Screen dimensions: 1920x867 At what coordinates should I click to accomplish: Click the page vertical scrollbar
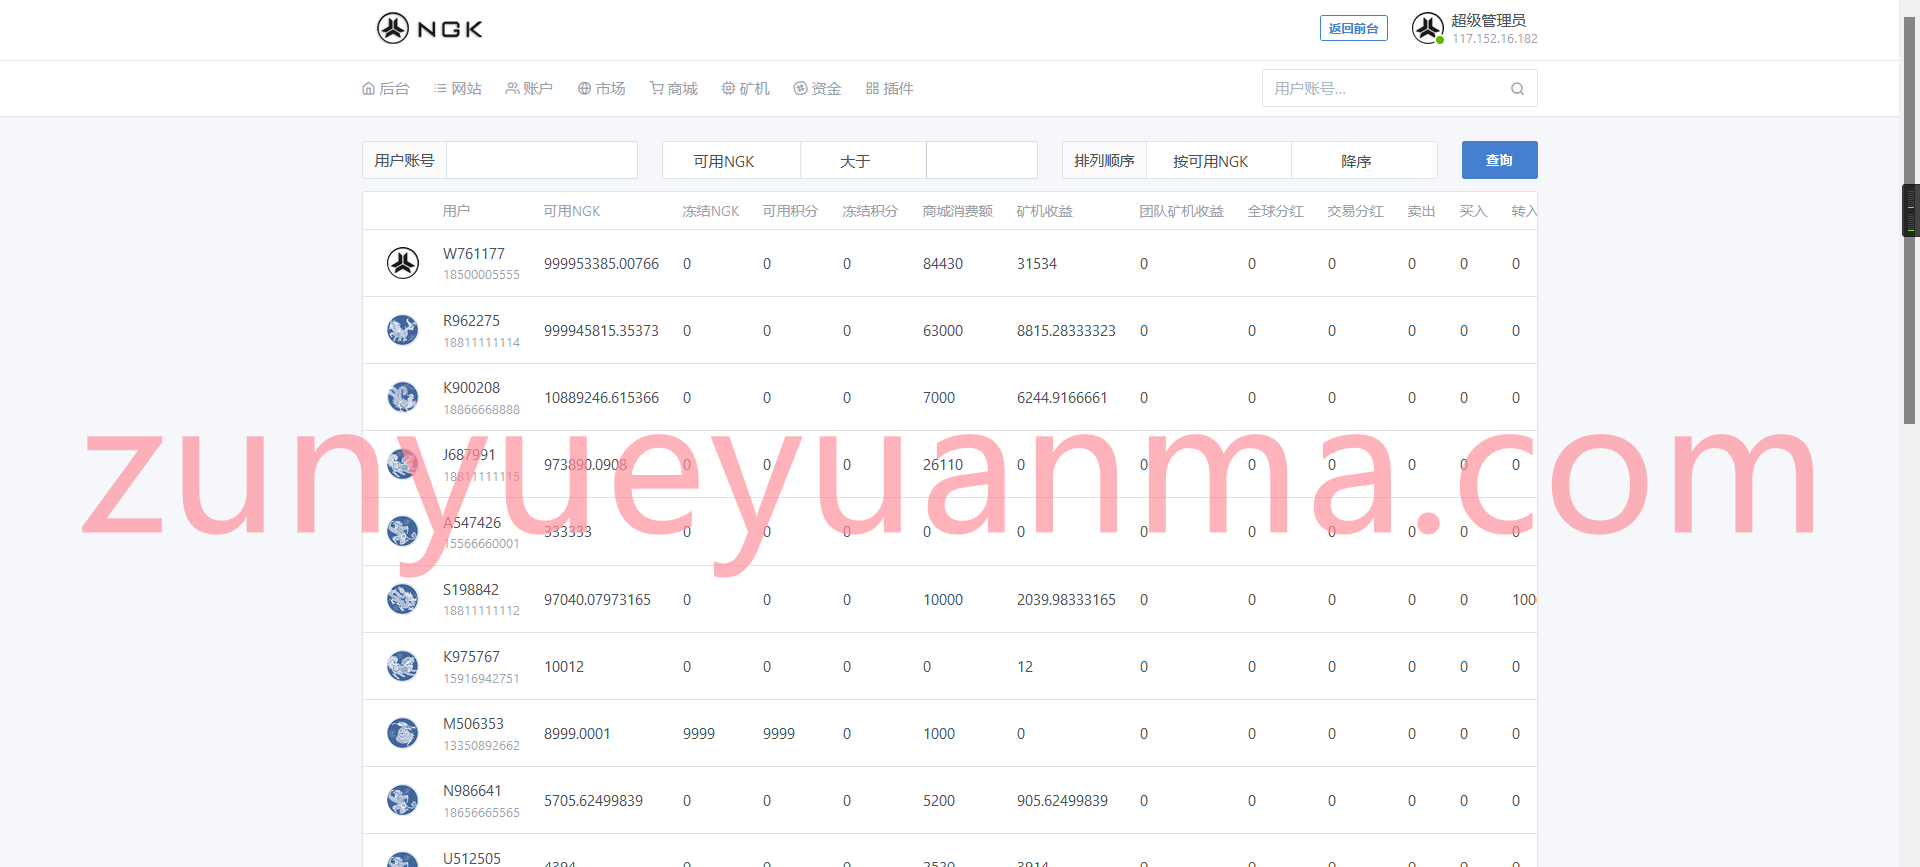1910,220
